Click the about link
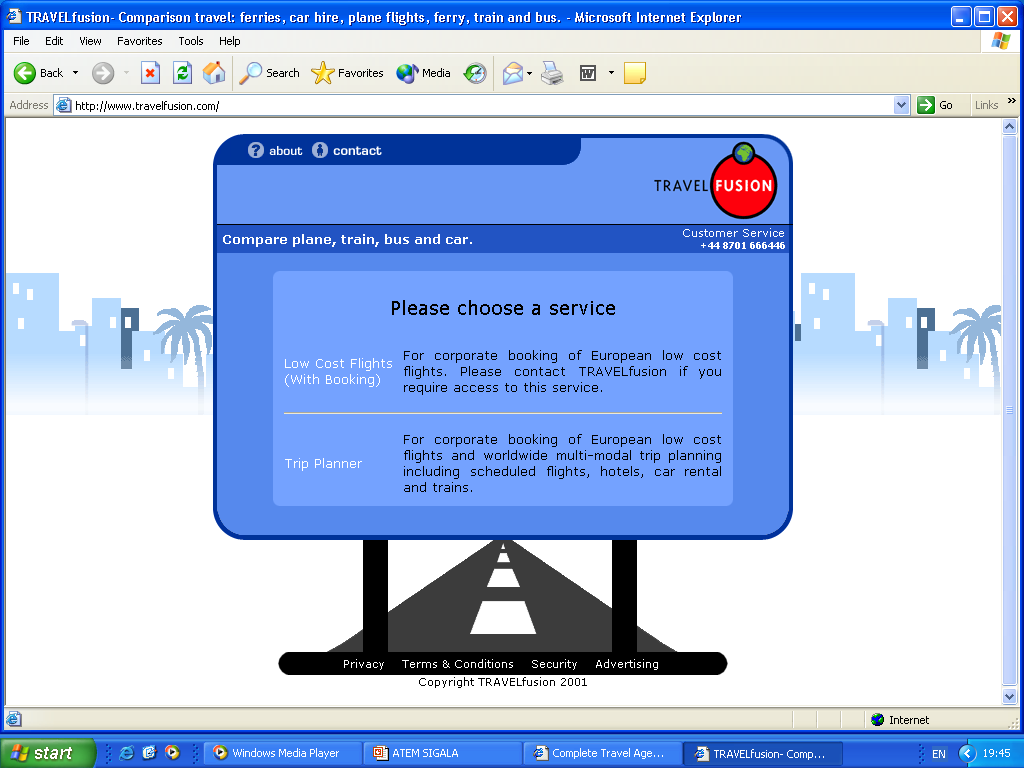 coord(285,151)
